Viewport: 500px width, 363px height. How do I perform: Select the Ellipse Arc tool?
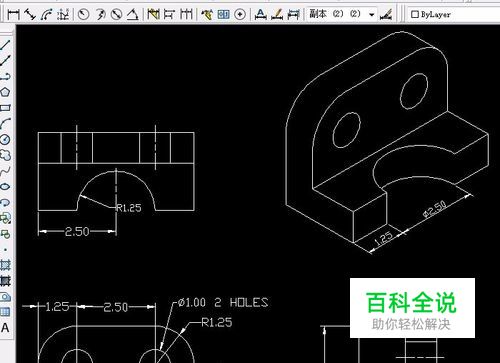tap(5, 202)
